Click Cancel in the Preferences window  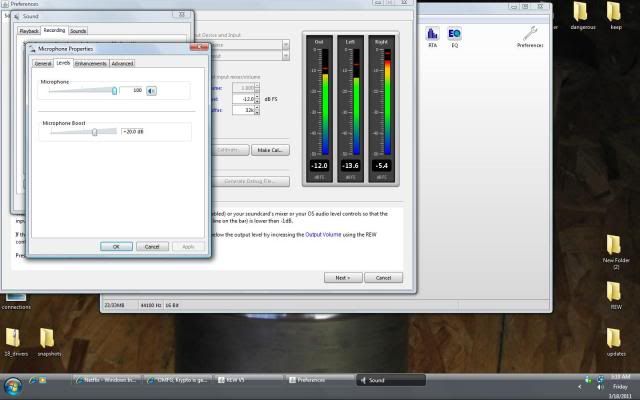pos(383,278)
